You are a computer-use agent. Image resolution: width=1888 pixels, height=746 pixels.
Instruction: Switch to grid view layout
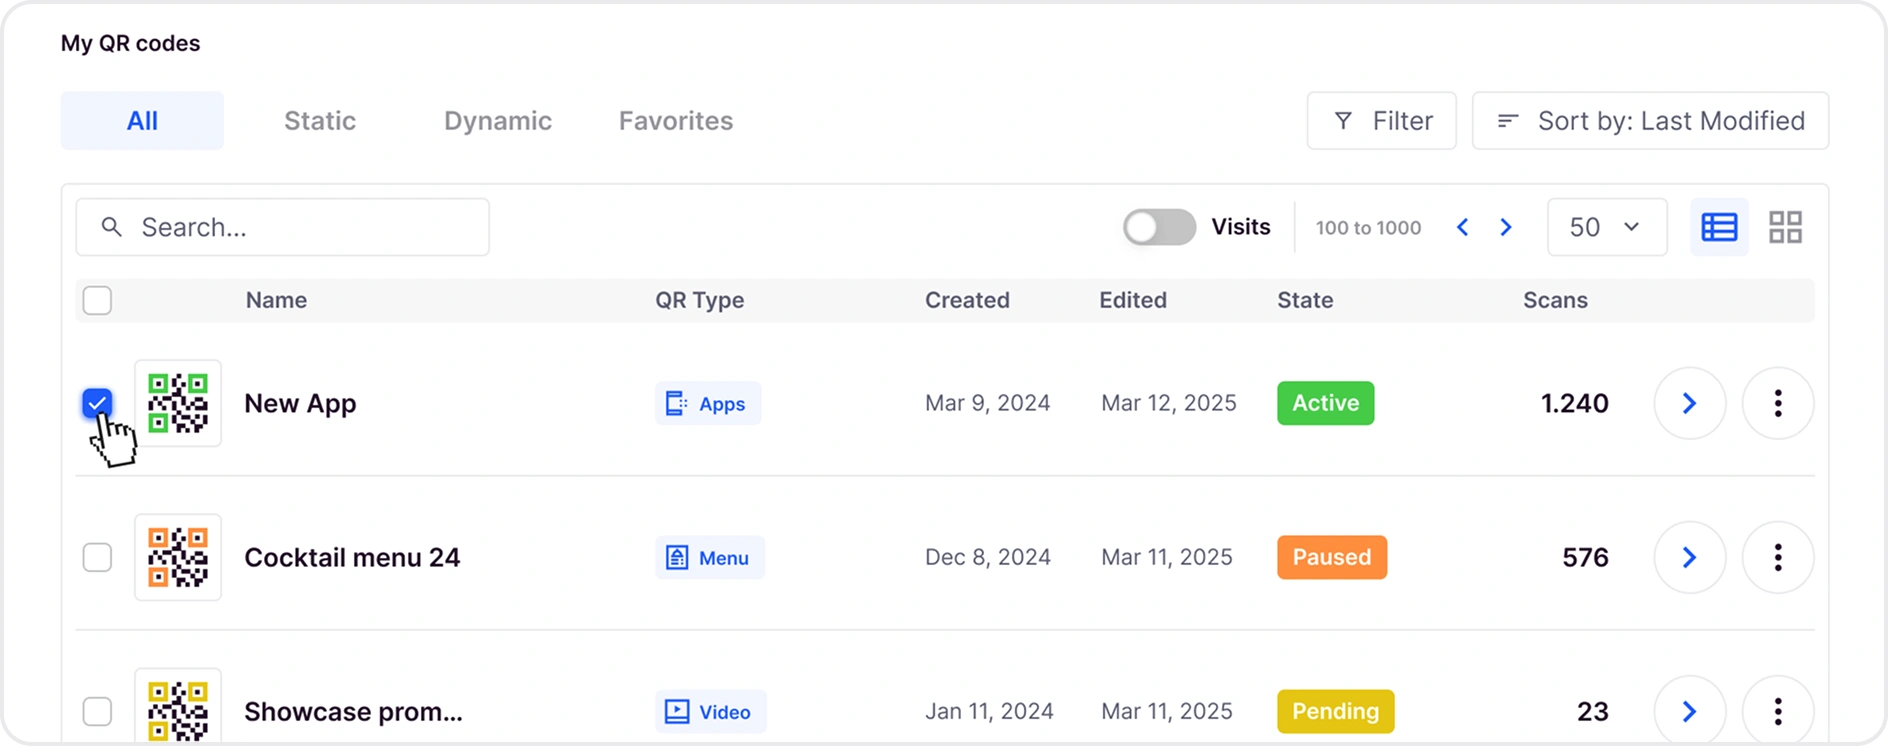(x=1785, y=227)
